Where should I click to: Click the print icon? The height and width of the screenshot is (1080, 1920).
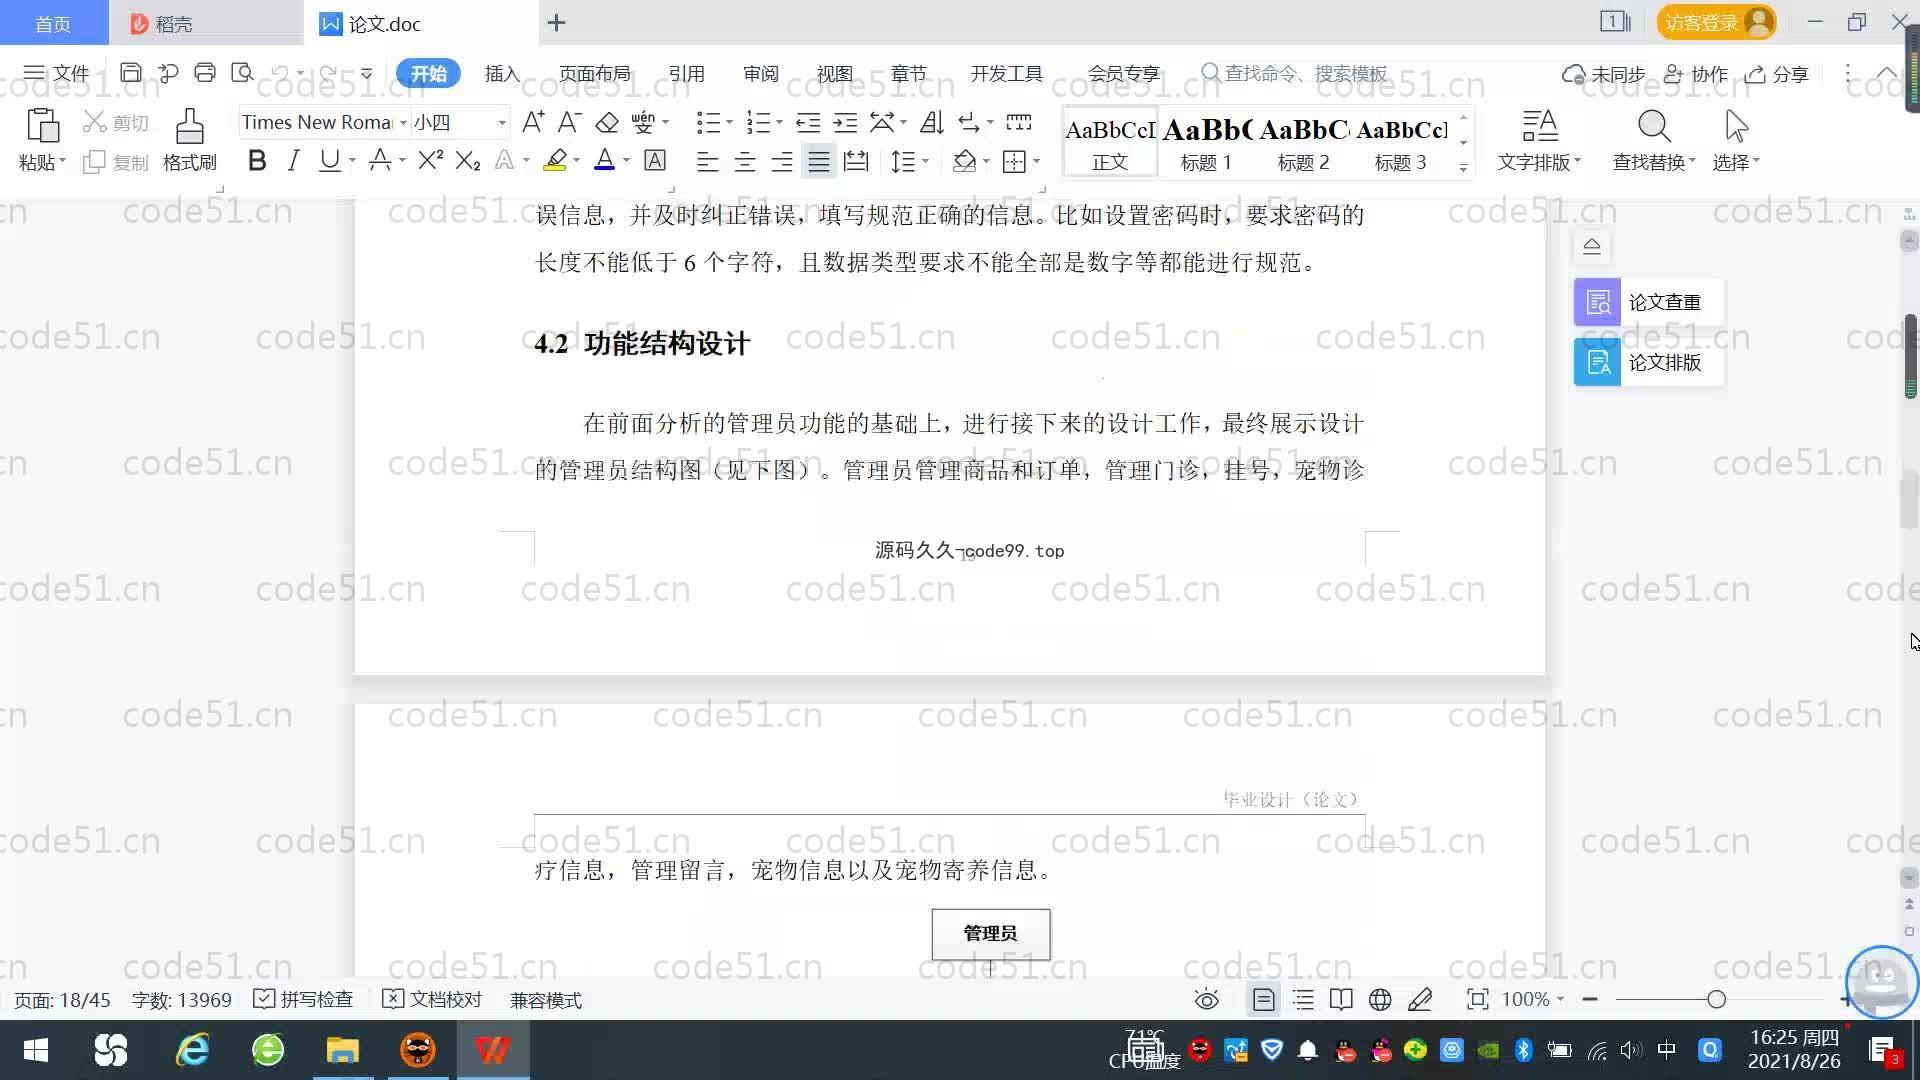(x=205, y=72)
